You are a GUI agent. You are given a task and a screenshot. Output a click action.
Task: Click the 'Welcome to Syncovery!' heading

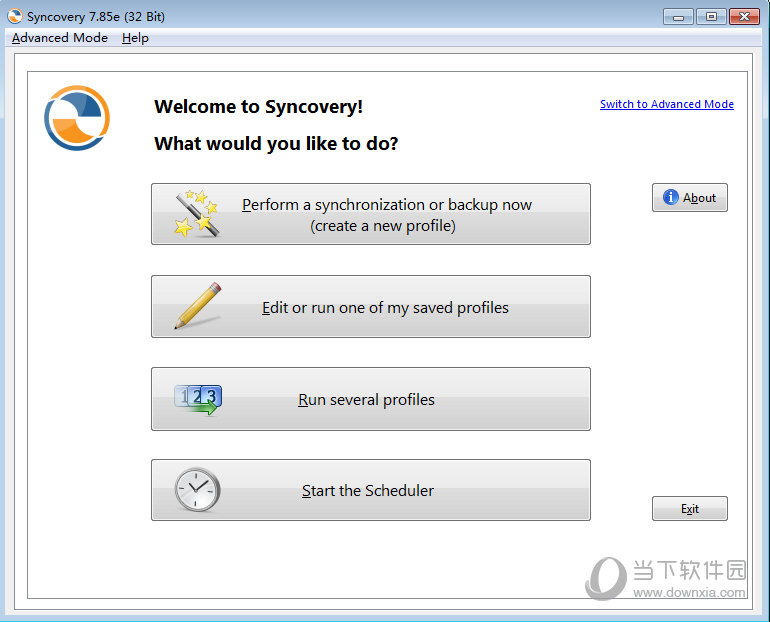(x=258, y=107)
